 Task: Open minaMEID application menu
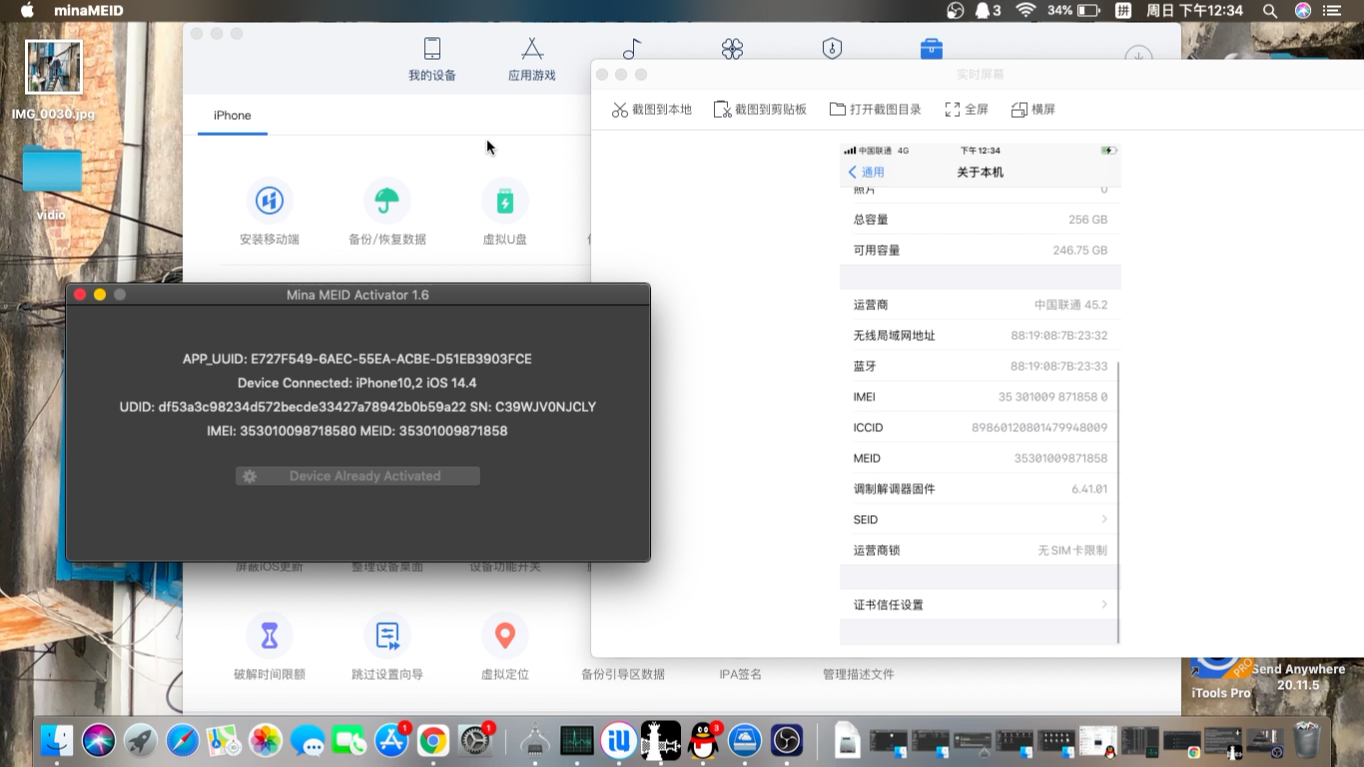[89, 11]
